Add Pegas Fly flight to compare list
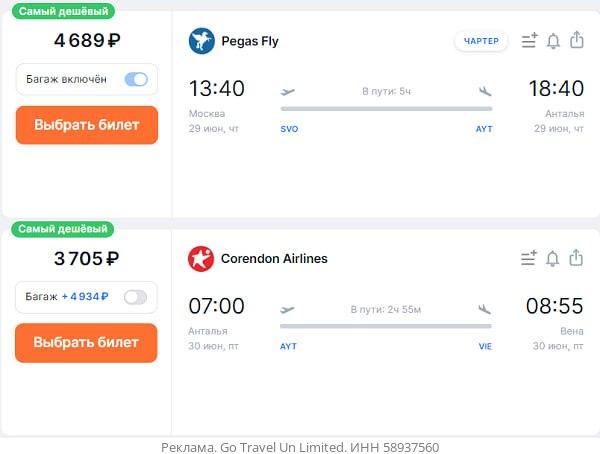 (528, 41)
